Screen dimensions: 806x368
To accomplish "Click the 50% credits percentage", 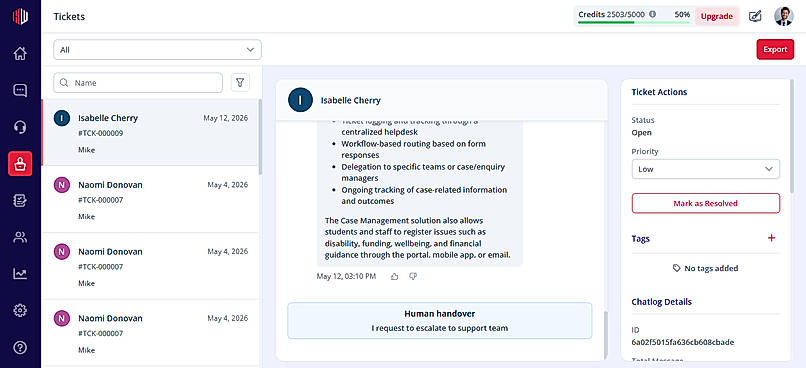I will tap(682, 14).
